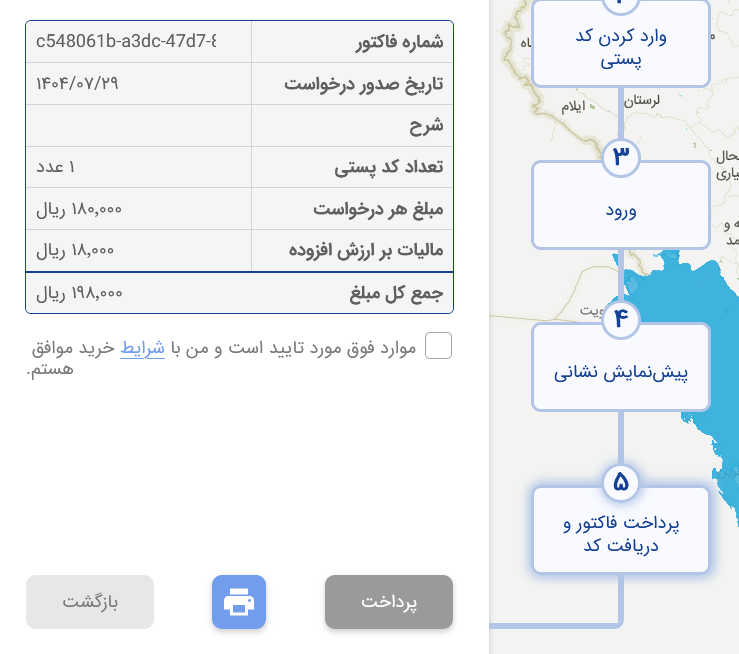
Task: Click the step 3 number circle
Action: click(x=620, y=157)
